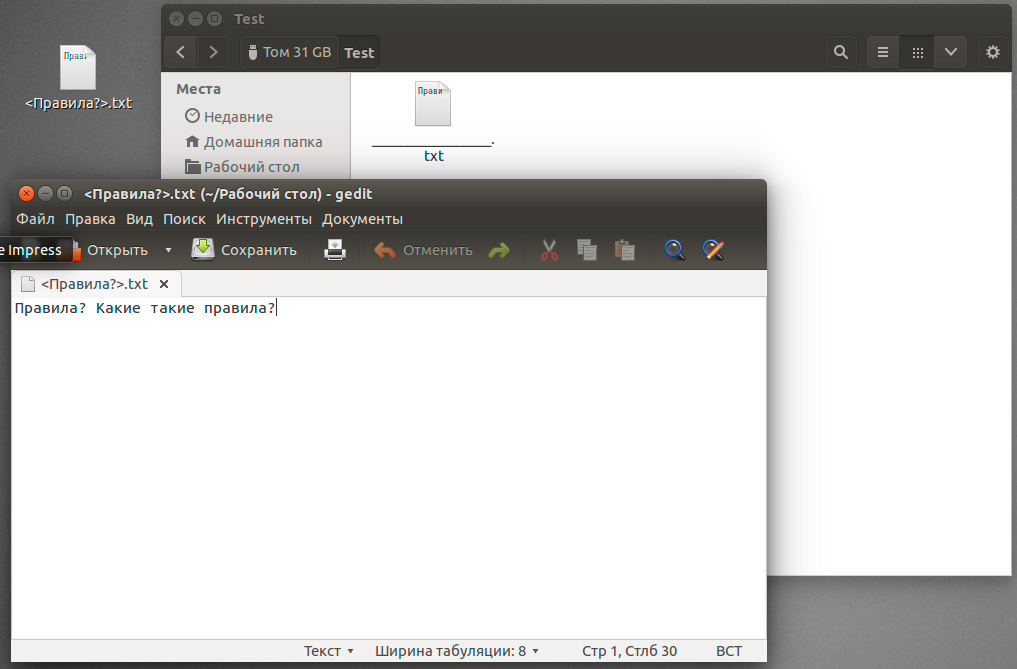The image size is (1017, 669).
Task: Click the Save disk icon in gedit
Action: tap(203, 249)
